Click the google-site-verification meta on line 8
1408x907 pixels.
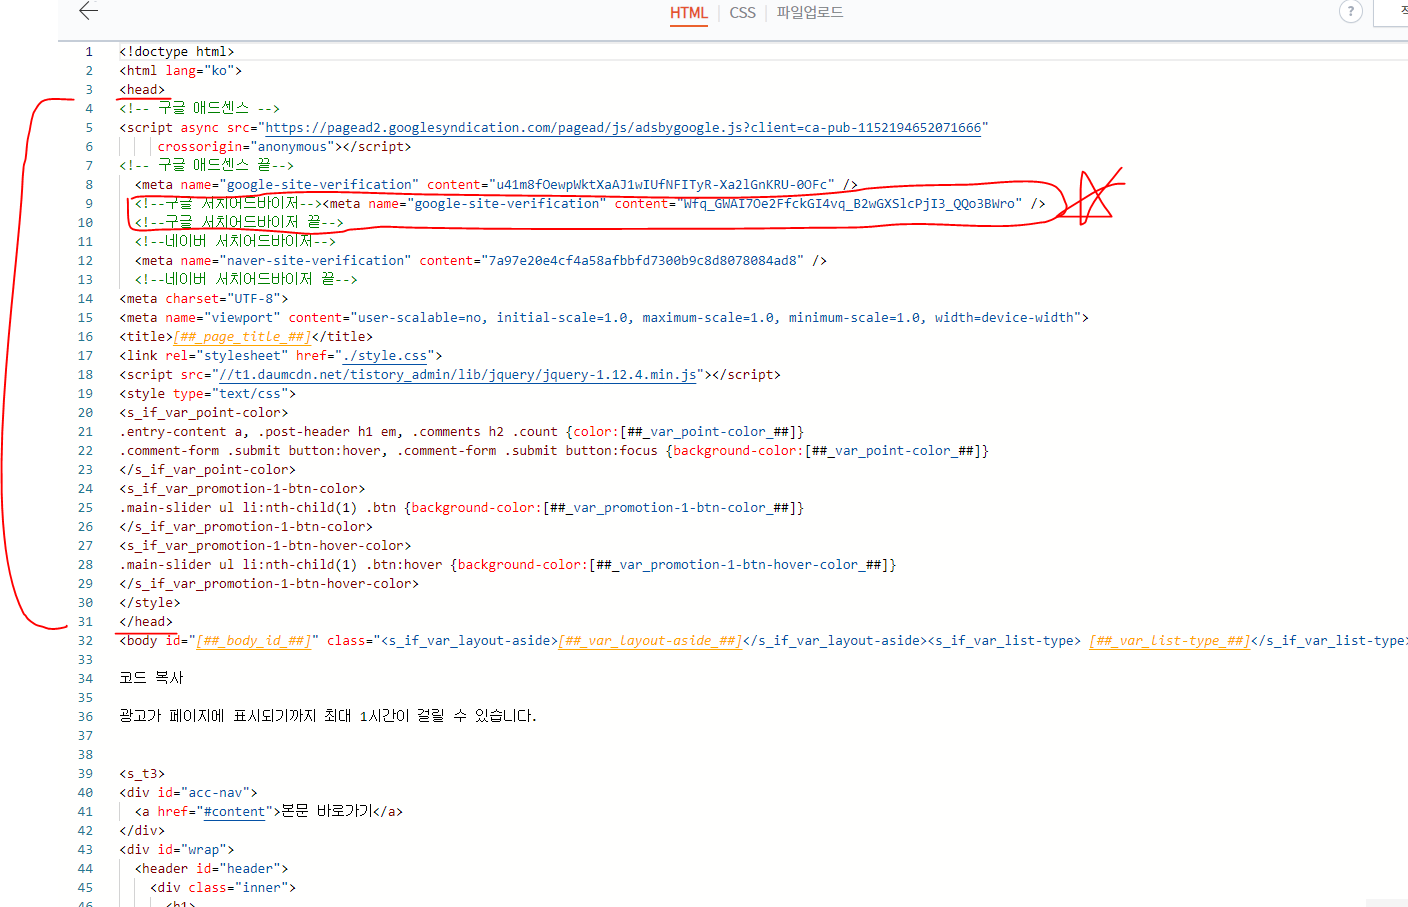[497, 185]
